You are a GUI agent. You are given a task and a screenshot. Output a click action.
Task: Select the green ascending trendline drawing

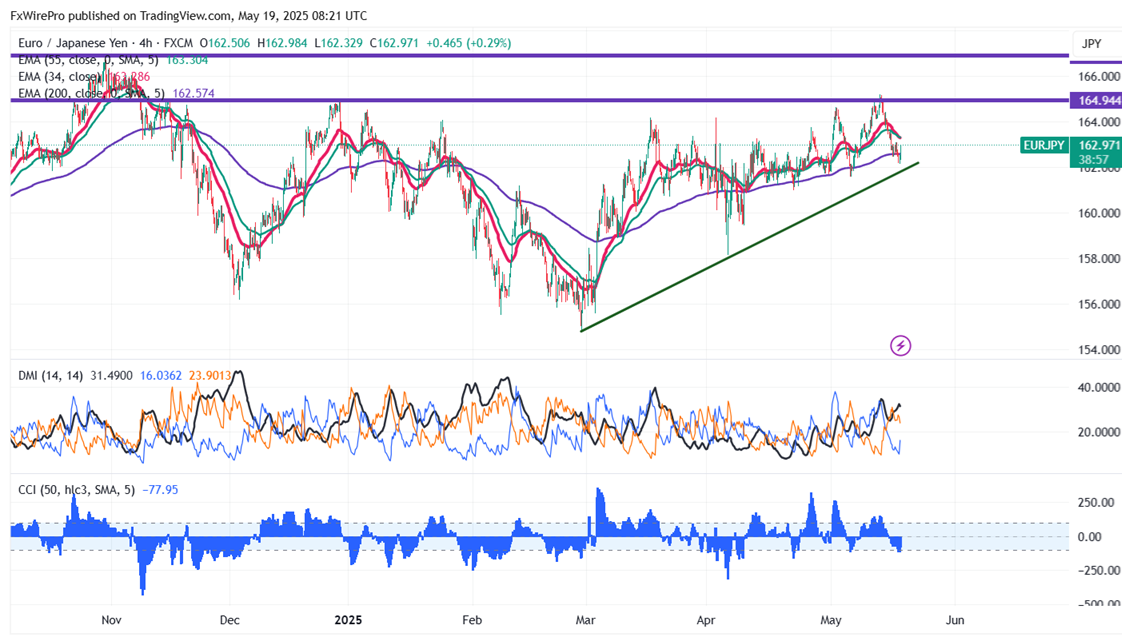click(x=749, y=247)
